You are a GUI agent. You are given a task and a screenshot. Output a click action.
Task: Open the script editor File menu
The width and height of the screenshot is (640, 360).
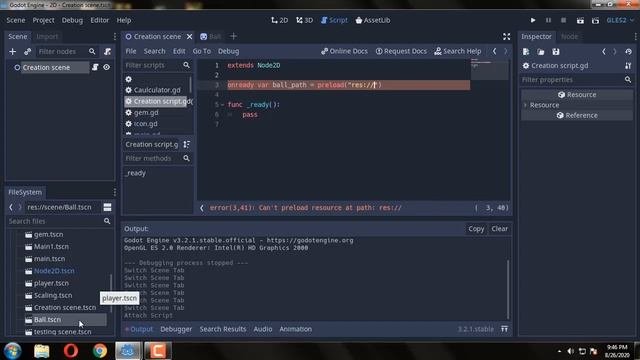coord(131,51)
